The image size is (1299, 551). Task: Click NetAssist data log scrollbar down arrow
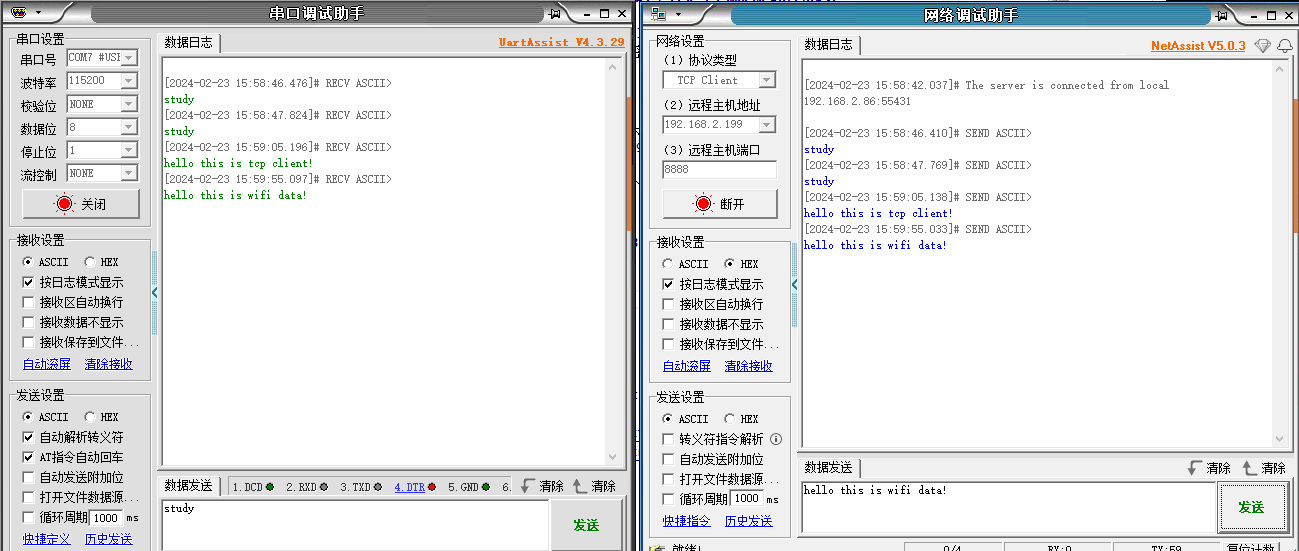1280,438
